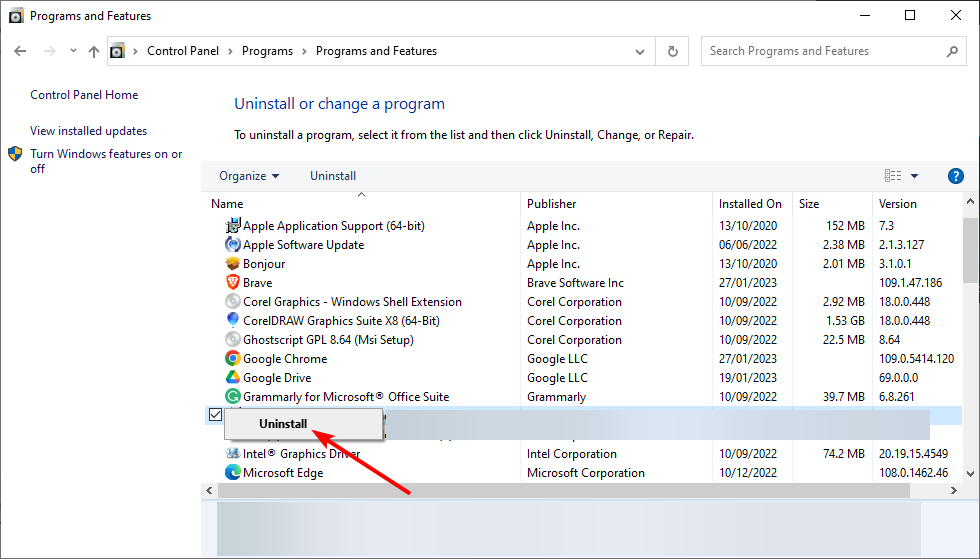Uncheck the selected row's checkbox
The width and height of the screenshot is (980, 559).
click(x=216, y=415)
